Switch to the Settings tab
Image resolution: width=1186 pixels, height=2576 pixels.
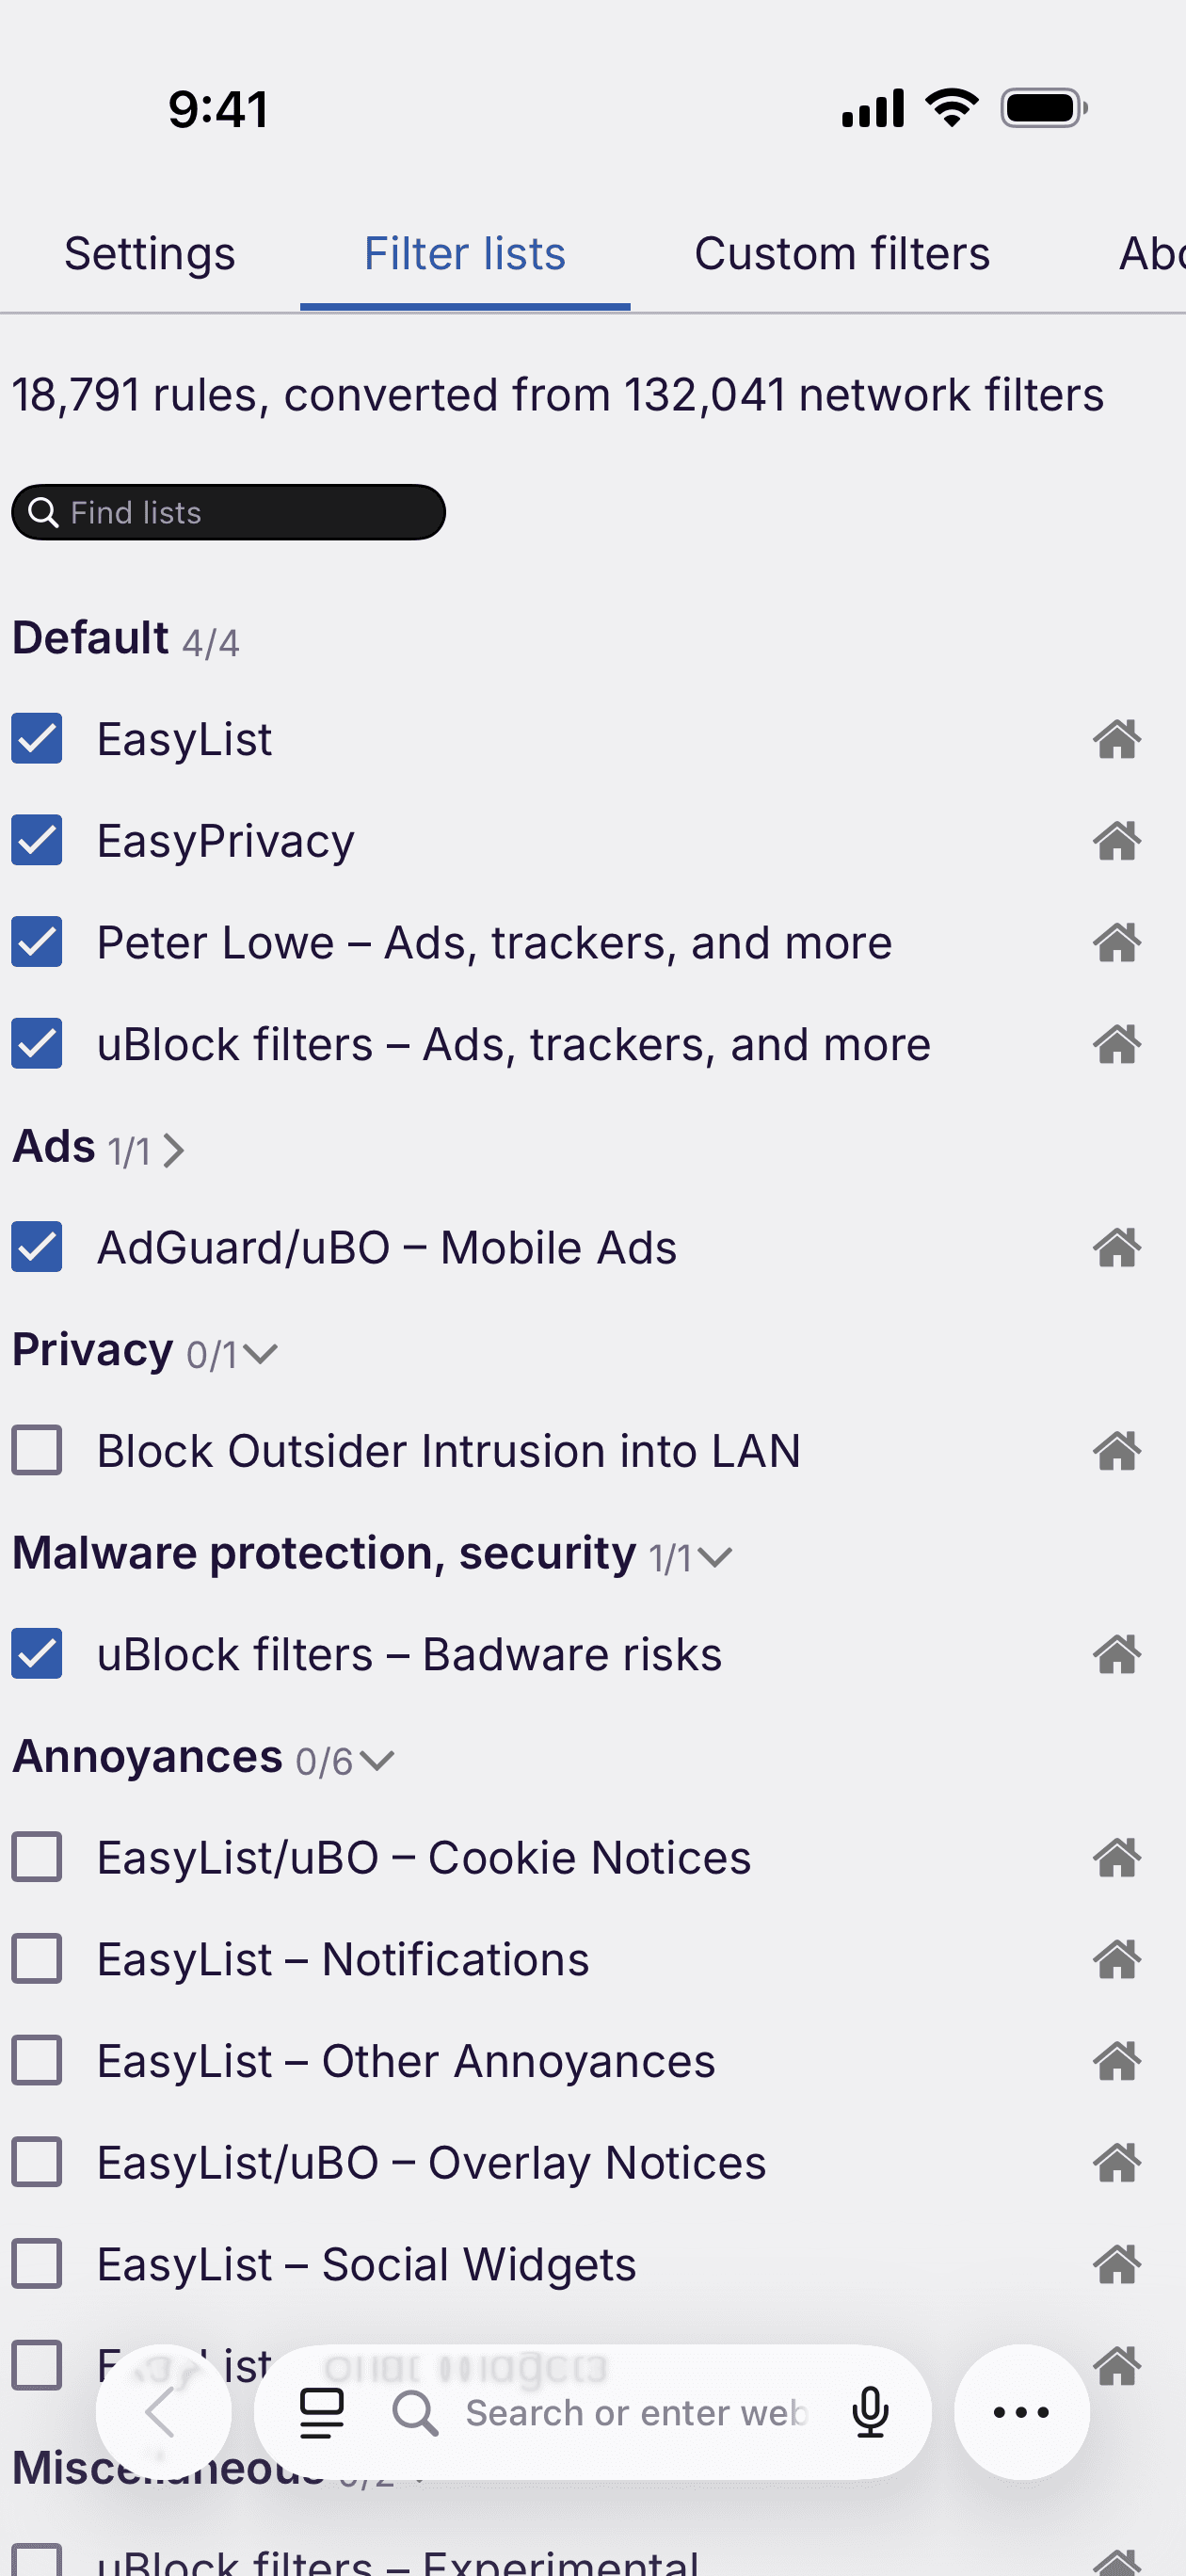pyautogui.click(x=148, y=253)
